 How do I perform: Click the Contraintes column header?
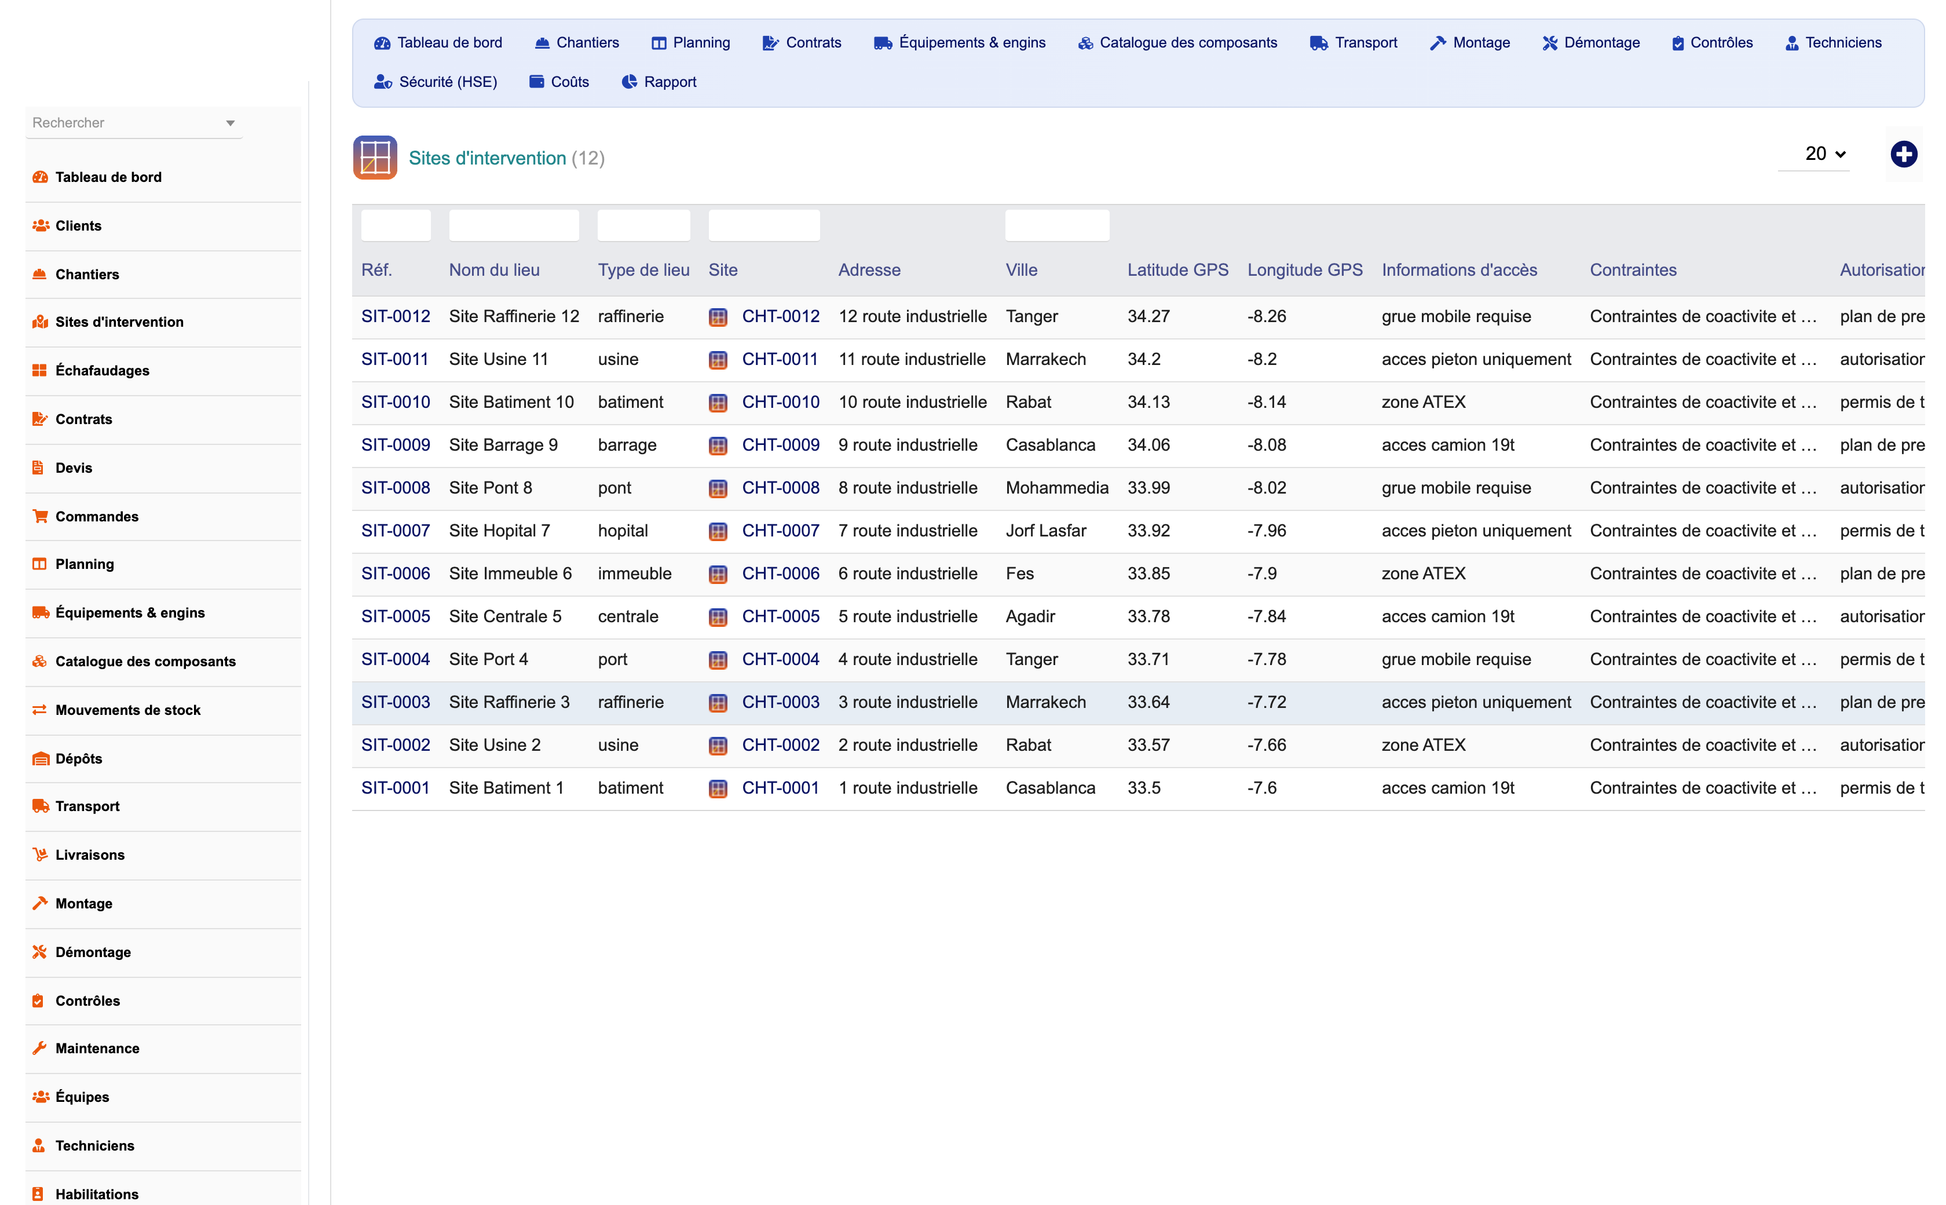point(1633,270)
